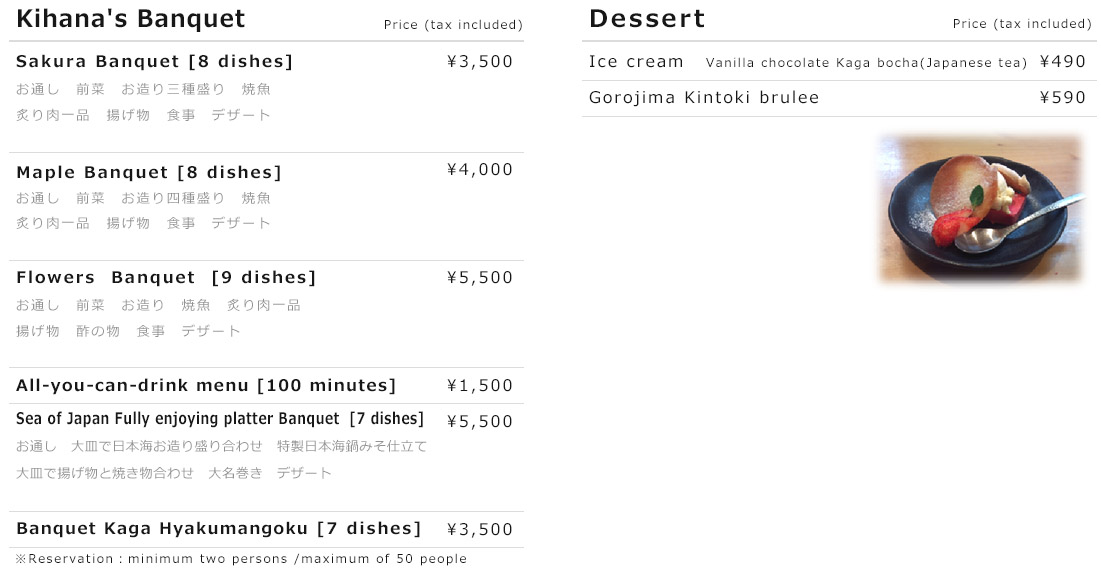The height and width of the screenshot is (568, 1101).
Task: Click the reservation minimum two persons note
Action: (x=241, y=559)
